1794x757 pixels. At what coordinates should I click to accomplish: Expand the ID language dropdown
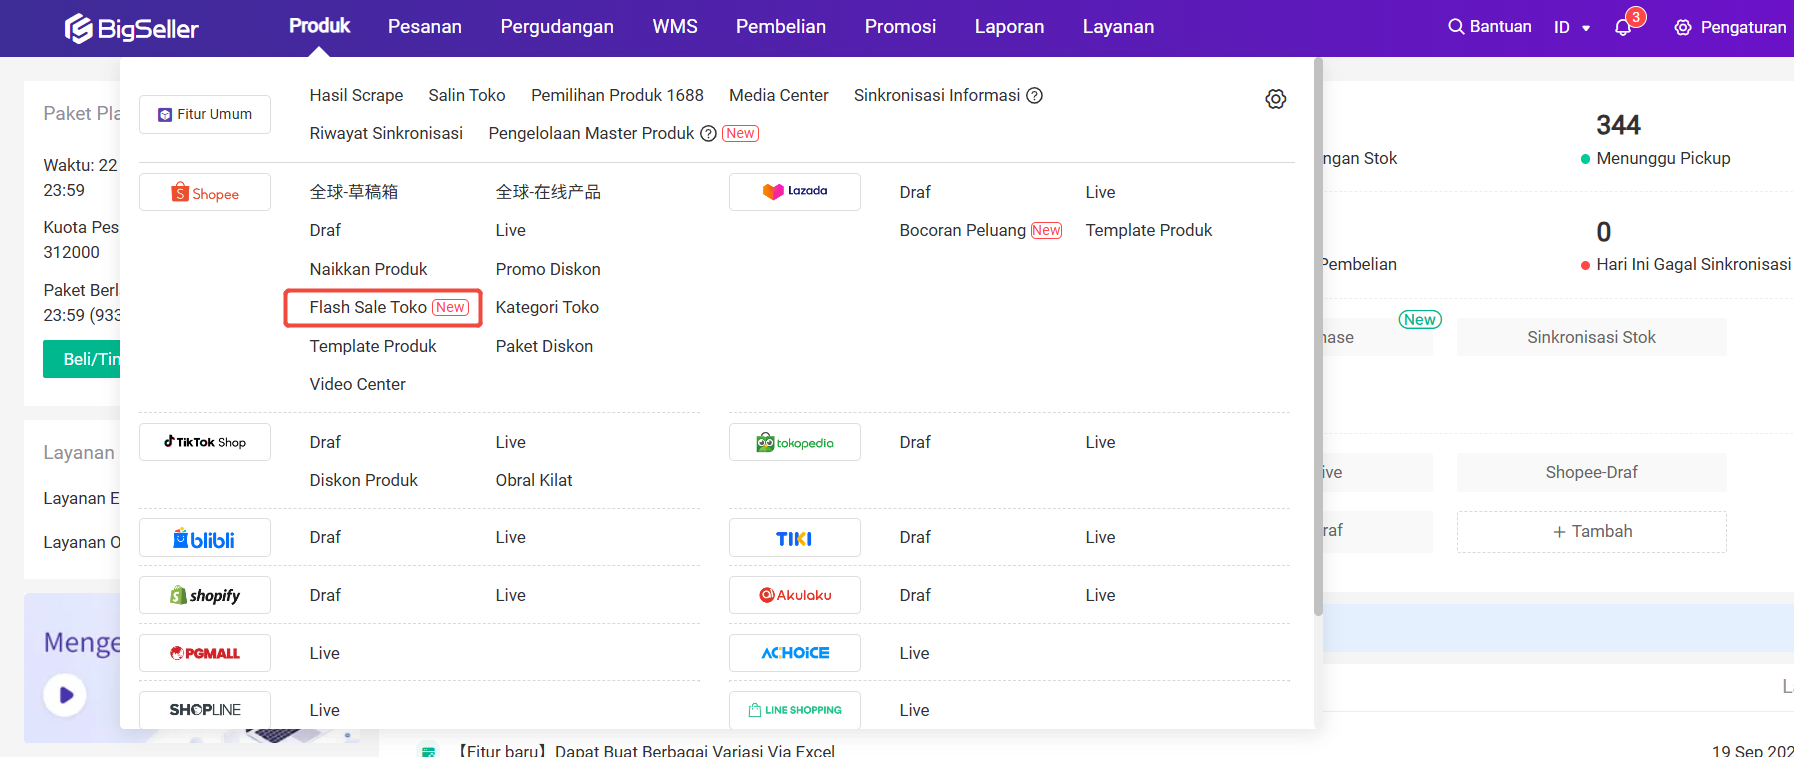pos(1572,27)
